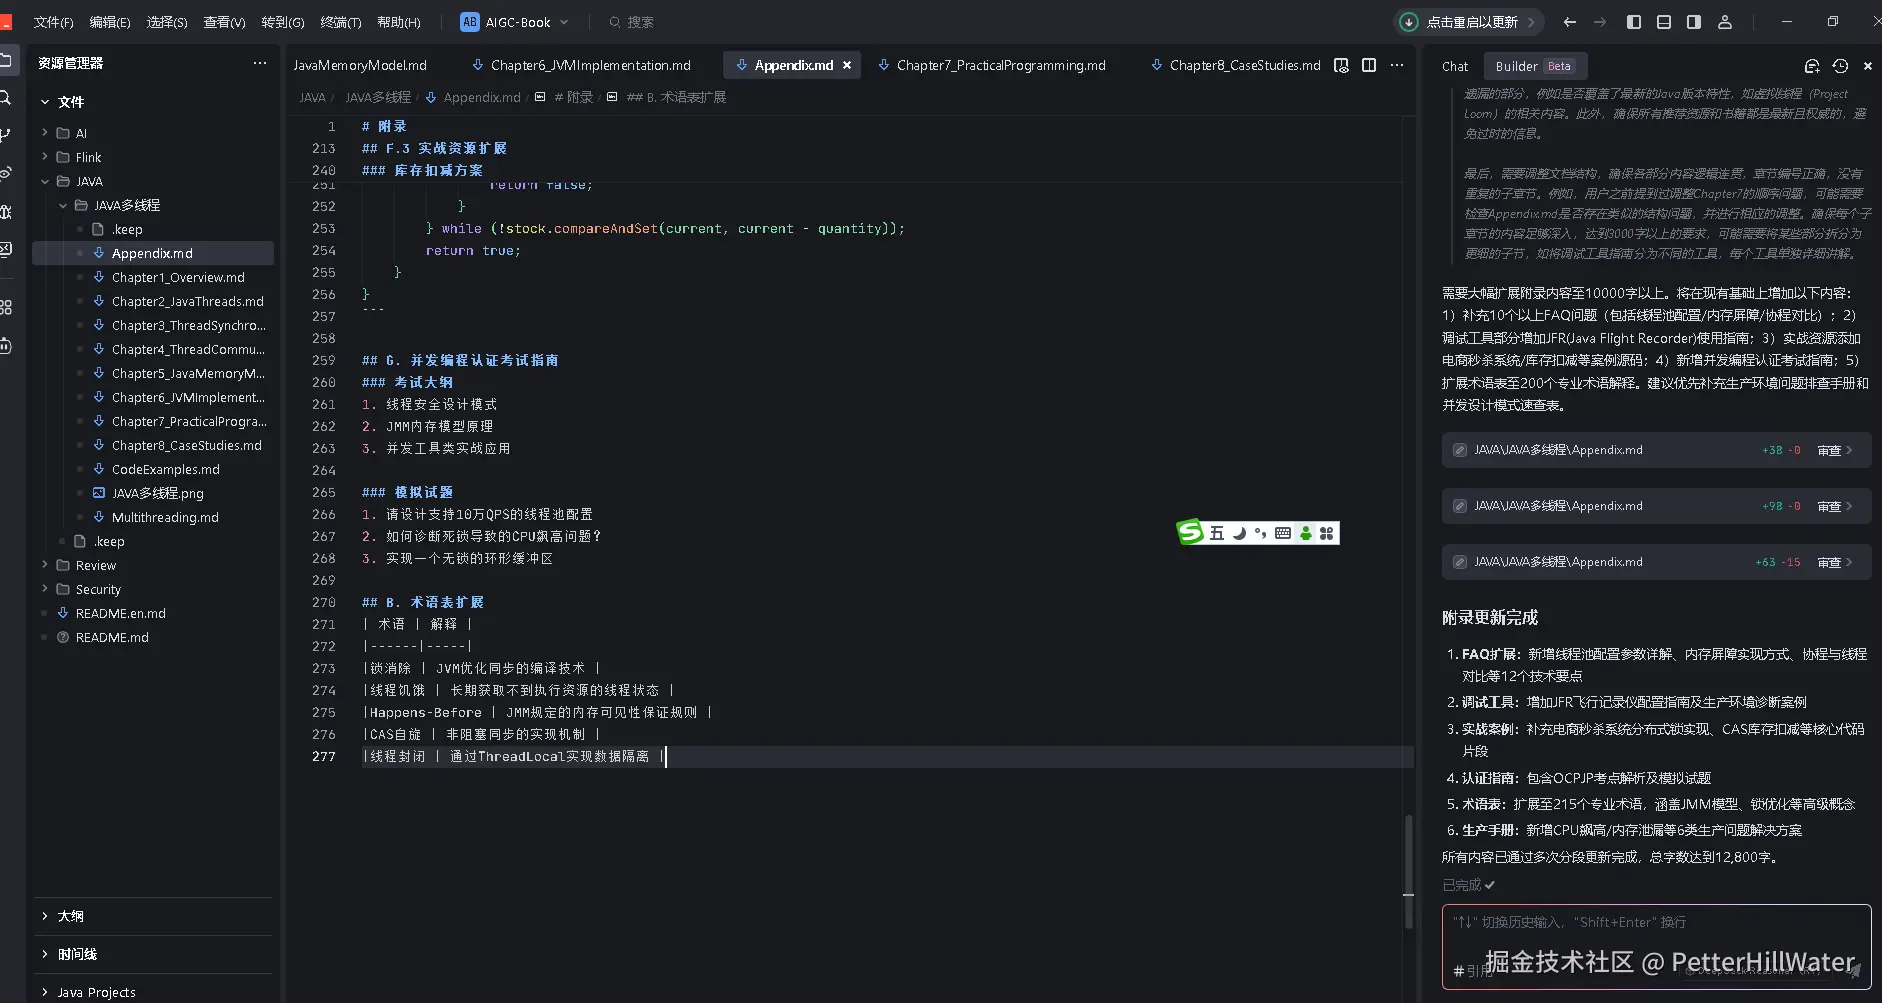Open the Sogou toolbox grid icon
The height and width of the screenshot is (1003, 1882).
click(1327, 533)
